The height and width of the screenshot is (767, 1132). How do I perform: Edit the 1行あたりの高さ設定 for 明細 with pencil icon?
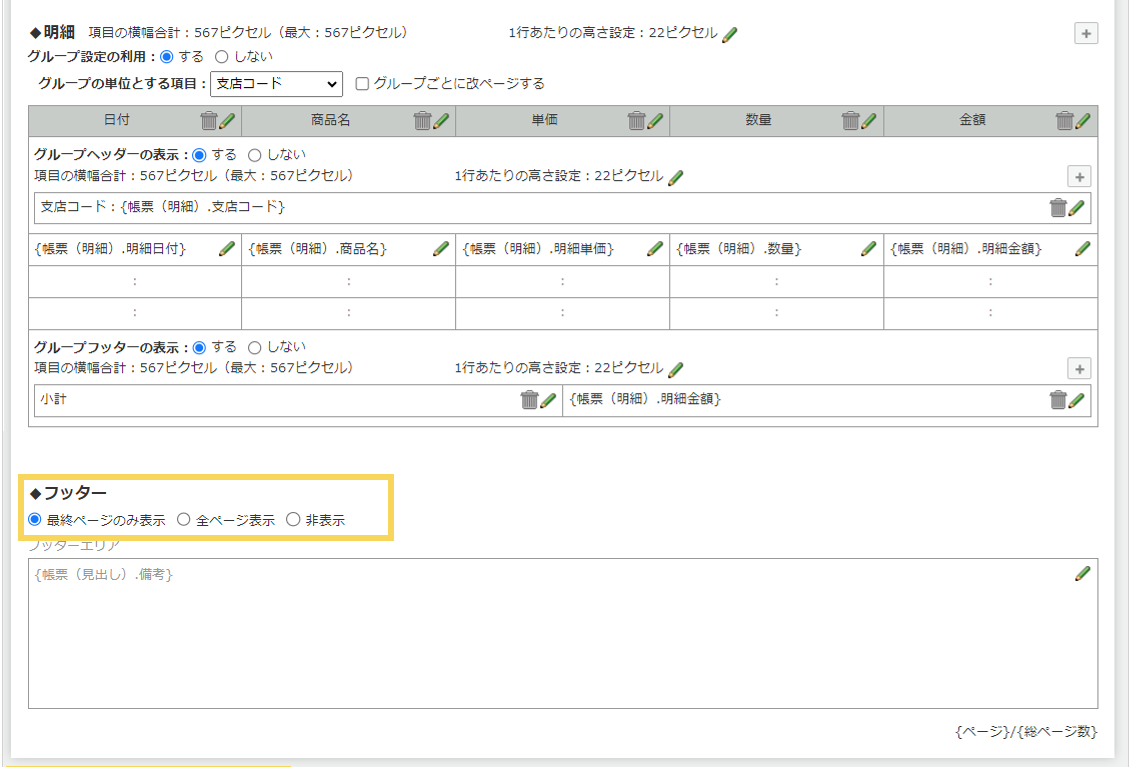click(x=729, y=33)
